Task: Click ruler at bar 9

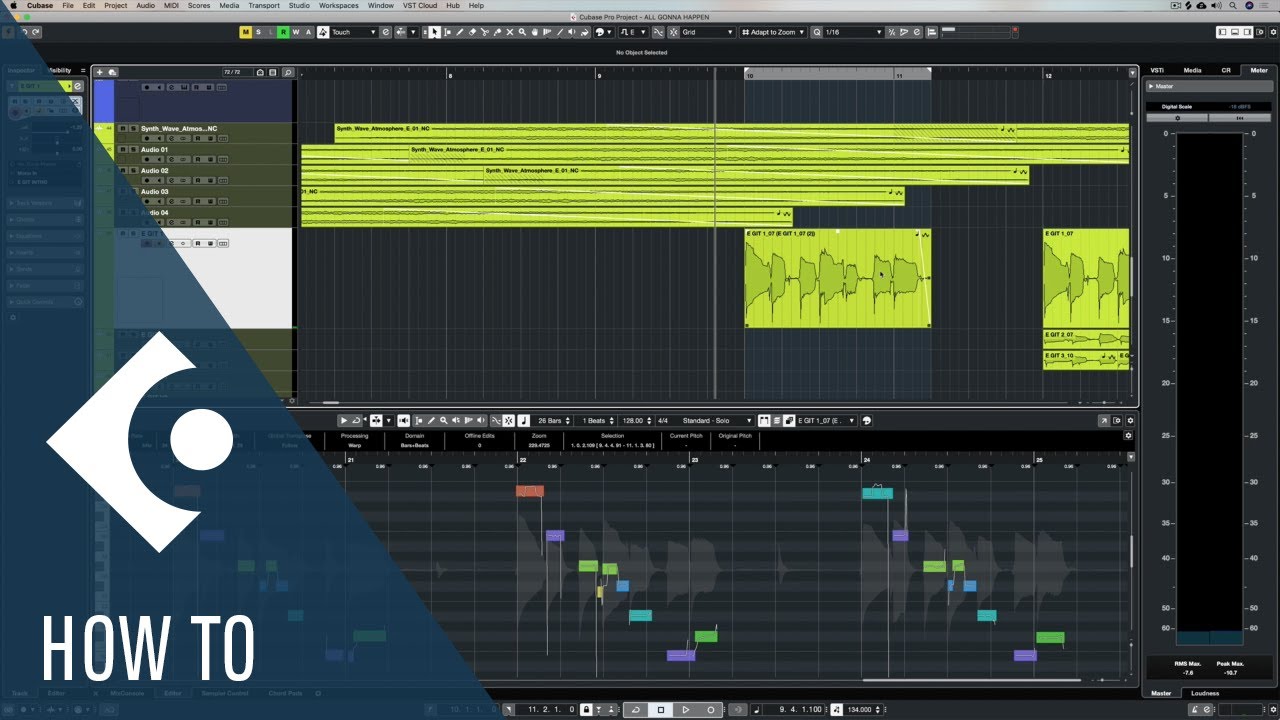Action: [598, 74]
